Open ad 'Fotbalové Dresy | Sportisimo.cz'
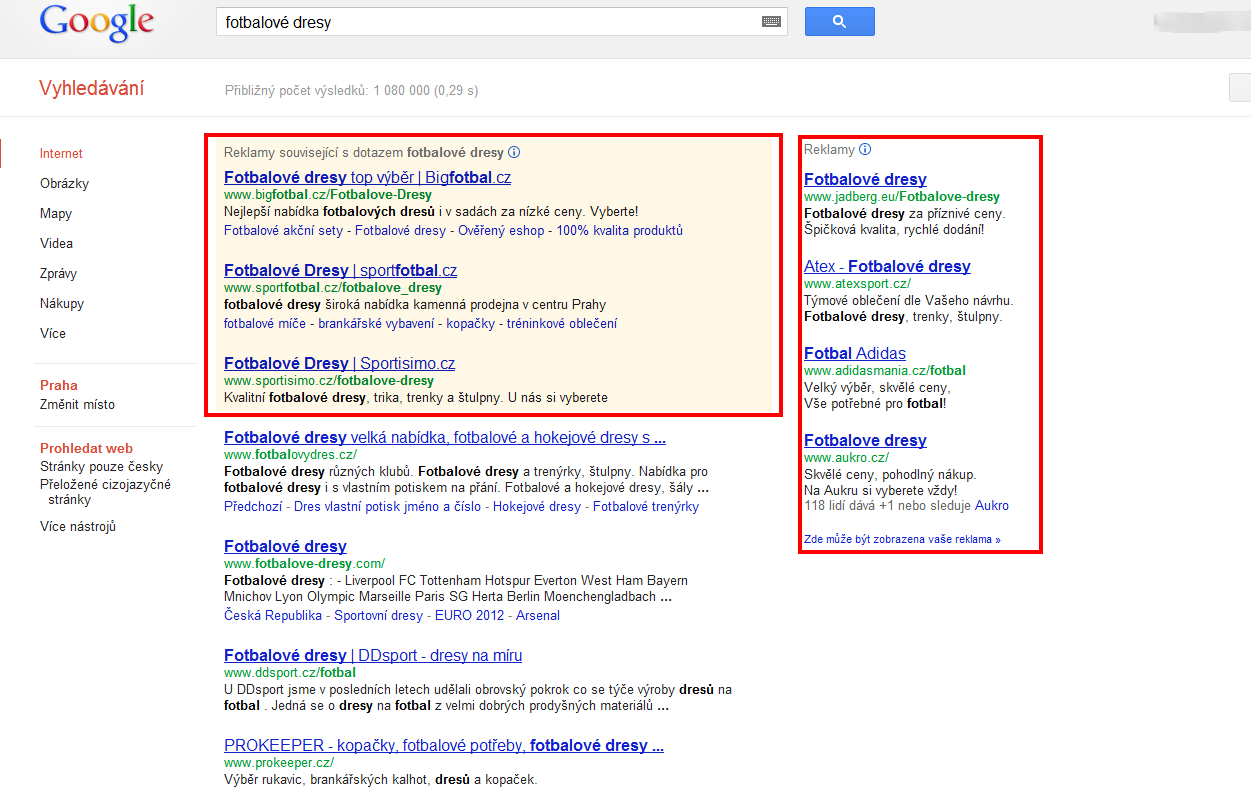Viewport: 1251px width, 804px height. (x=339, y=364)
